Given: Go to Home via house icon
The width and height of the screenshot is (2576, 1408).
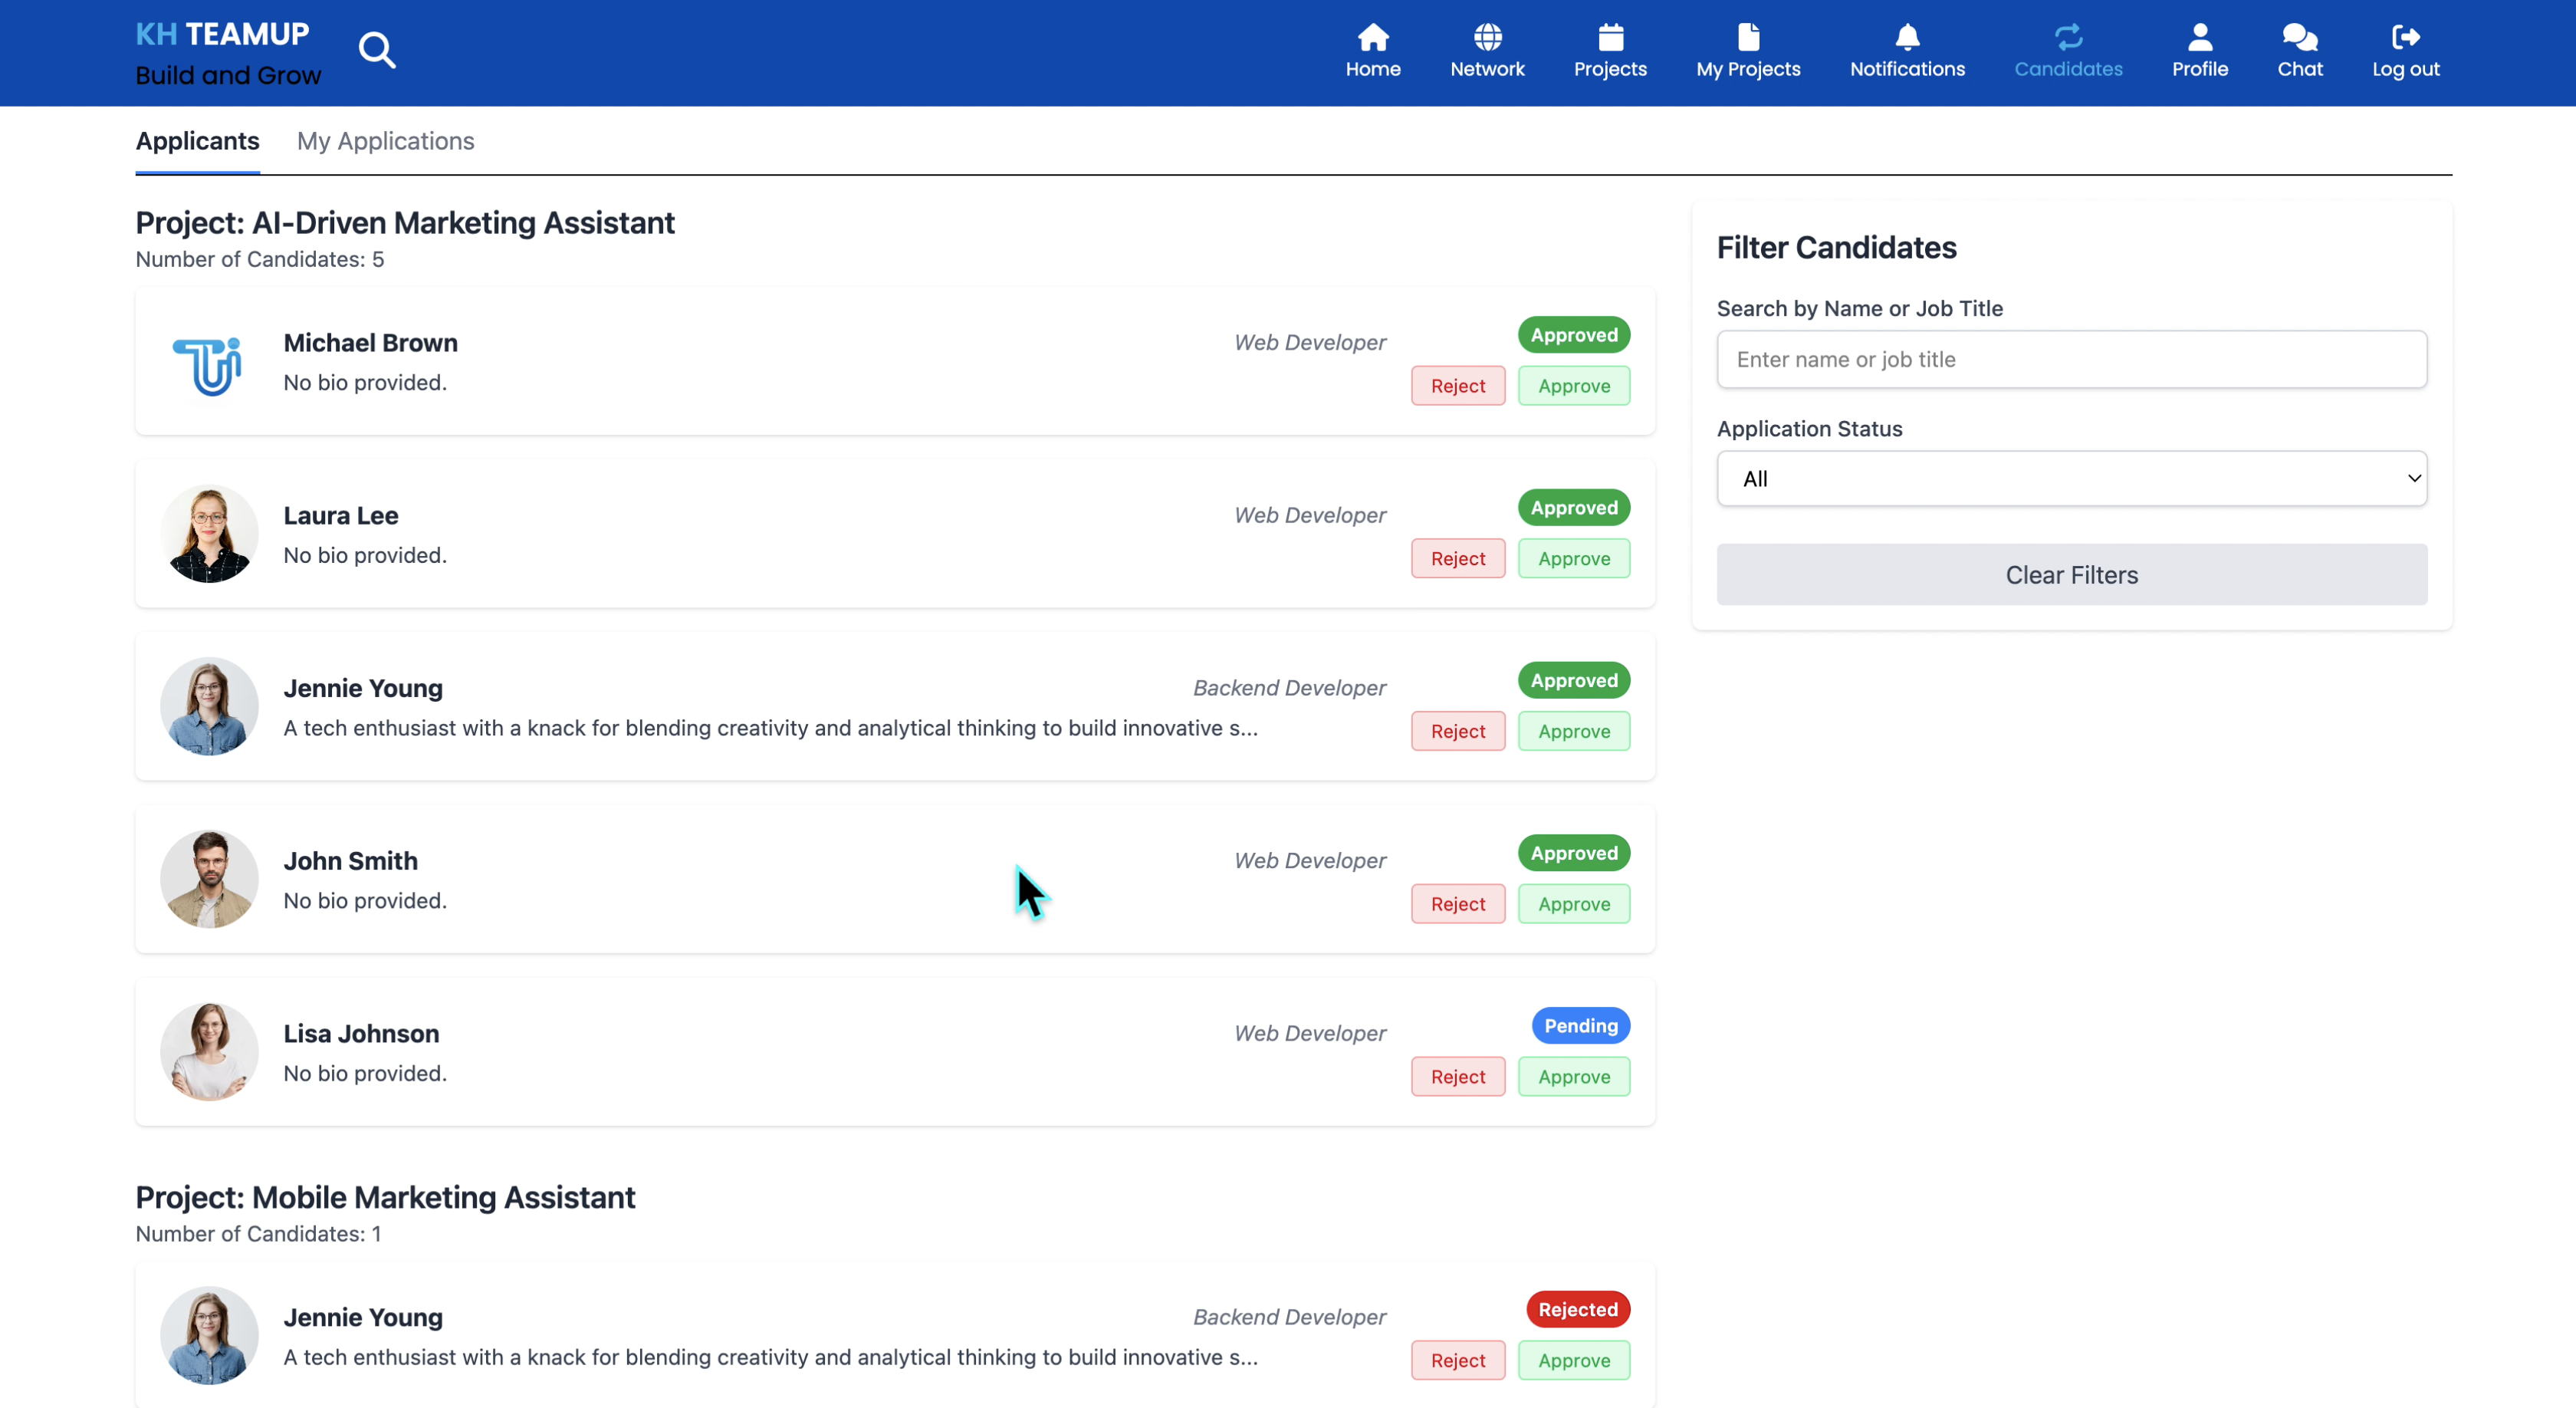Looking at the screenshot, I should pos(1372,38).
